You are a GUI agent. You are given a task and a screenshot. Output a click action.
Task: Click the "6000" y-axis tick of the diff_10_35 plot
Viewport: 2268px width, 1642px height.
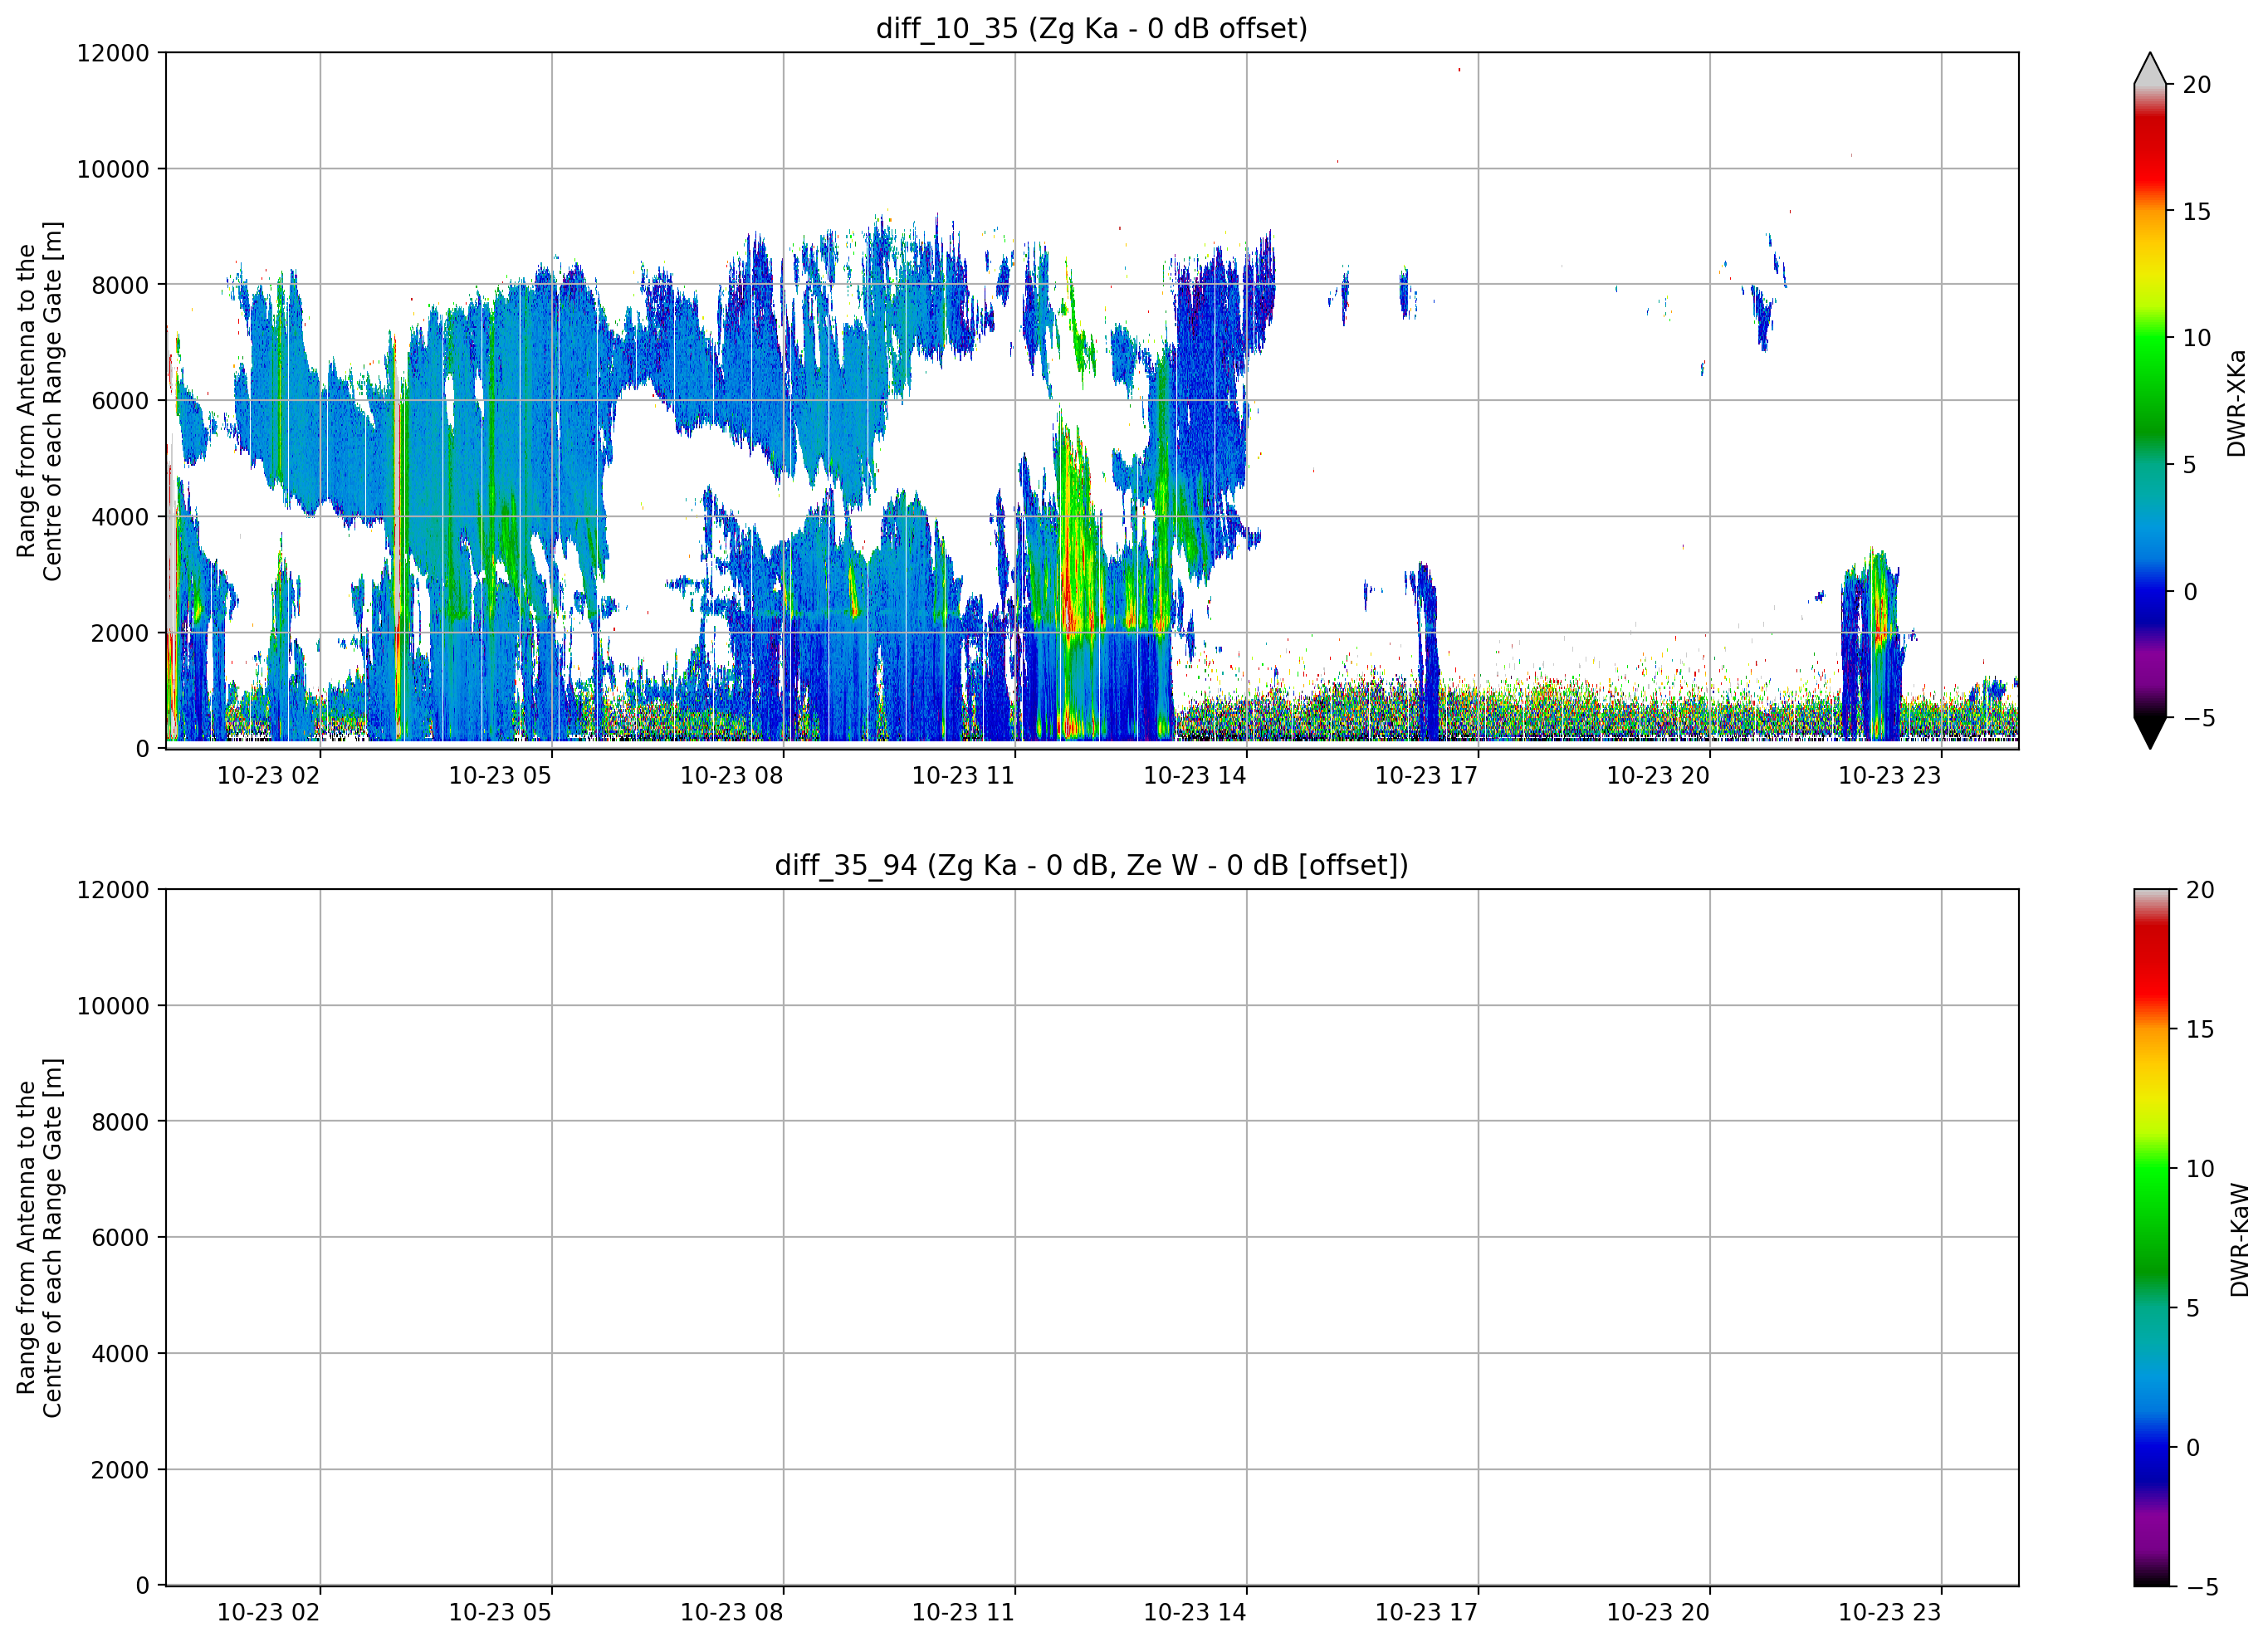(120, 401)
